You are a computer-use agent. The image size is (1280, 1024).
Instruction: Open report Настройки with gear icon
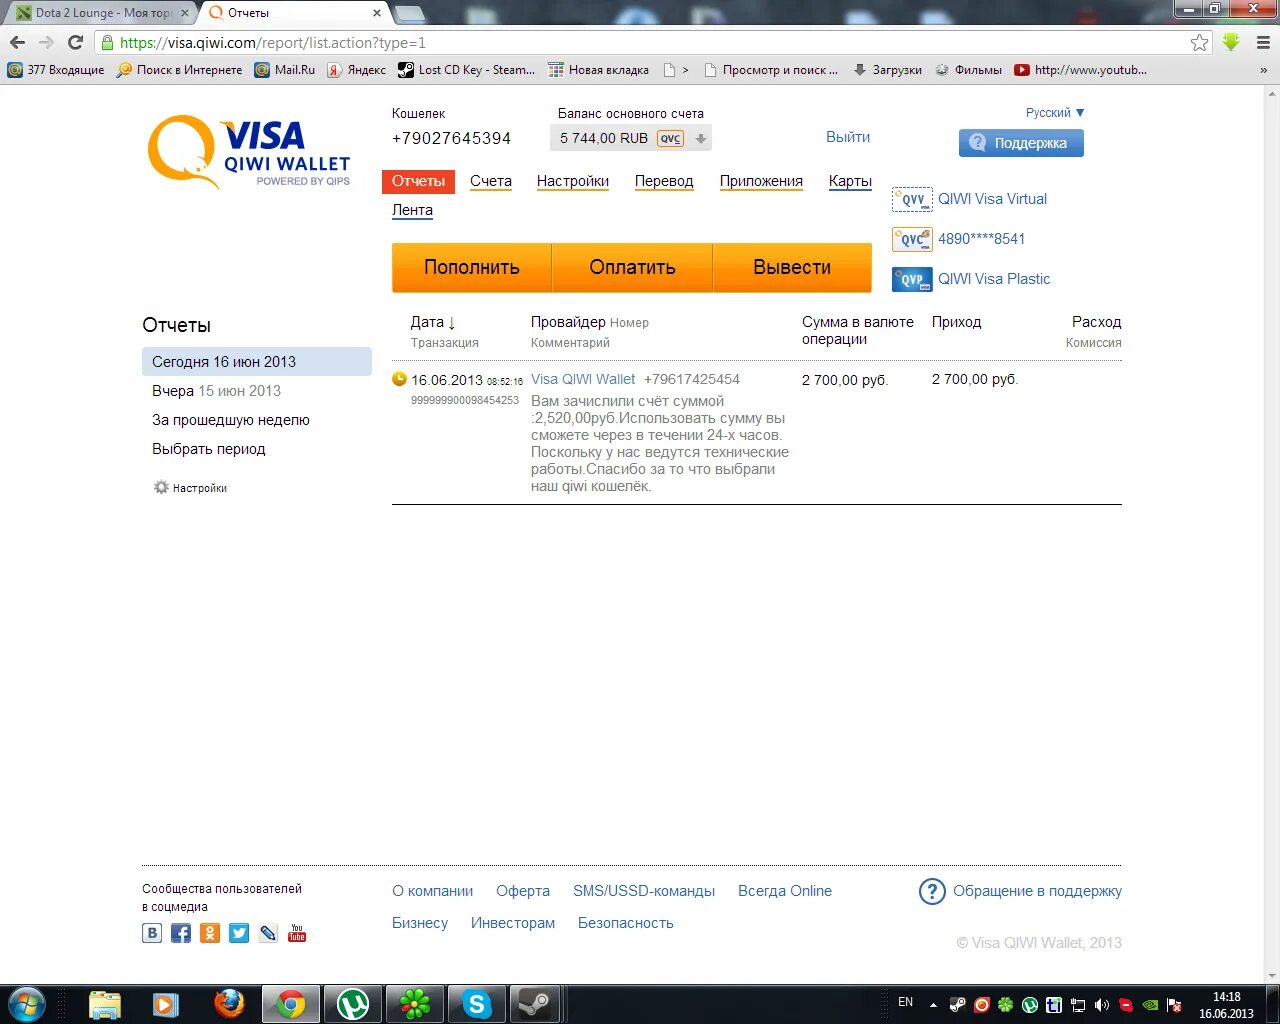pos(190,488)
